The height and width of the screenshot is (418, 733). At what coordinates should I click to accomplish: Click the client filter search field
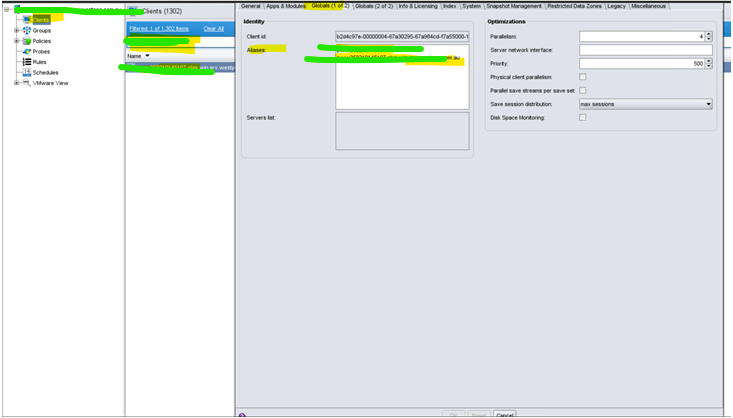click(180, 42)
